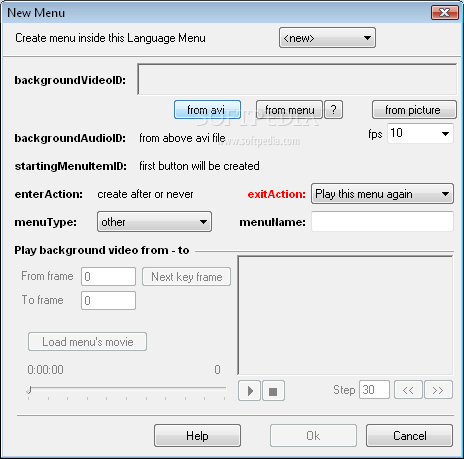
Task: Click the from menu button
Action: click(x=289, y=110)
